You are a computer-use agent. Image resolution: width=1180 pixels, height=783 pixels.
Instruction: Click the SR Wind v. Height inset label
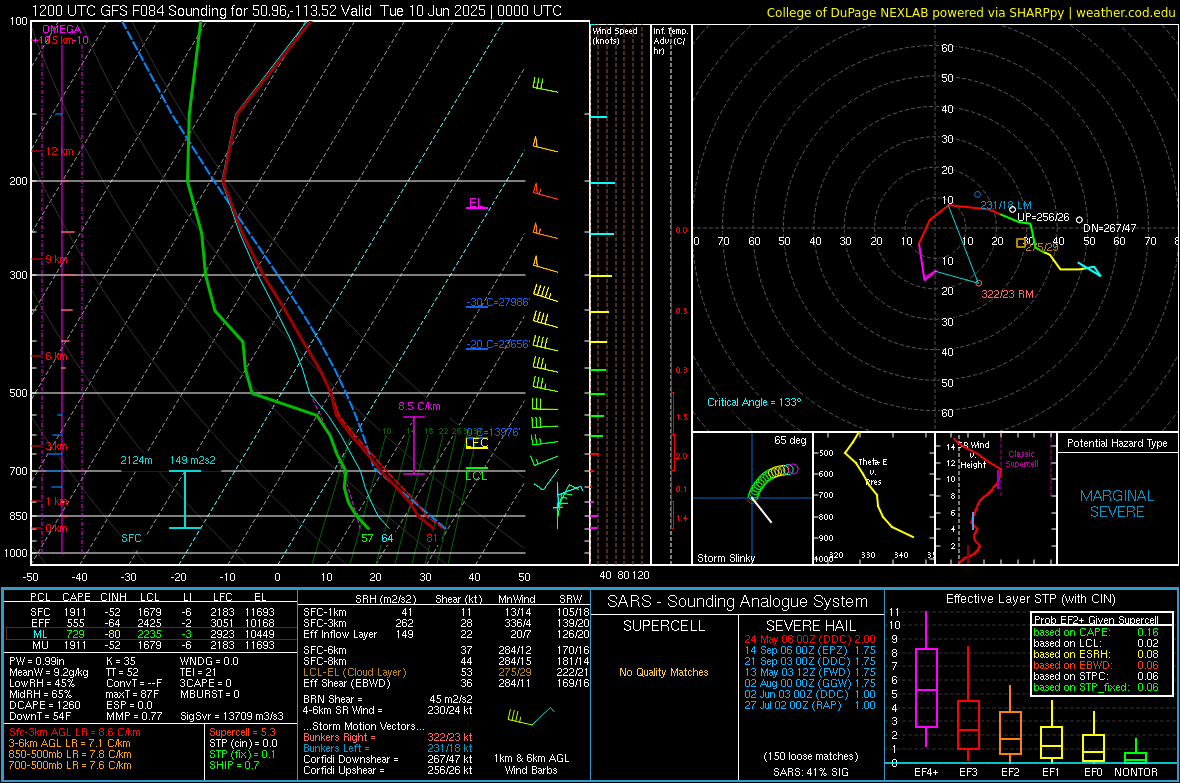(973, 455)
